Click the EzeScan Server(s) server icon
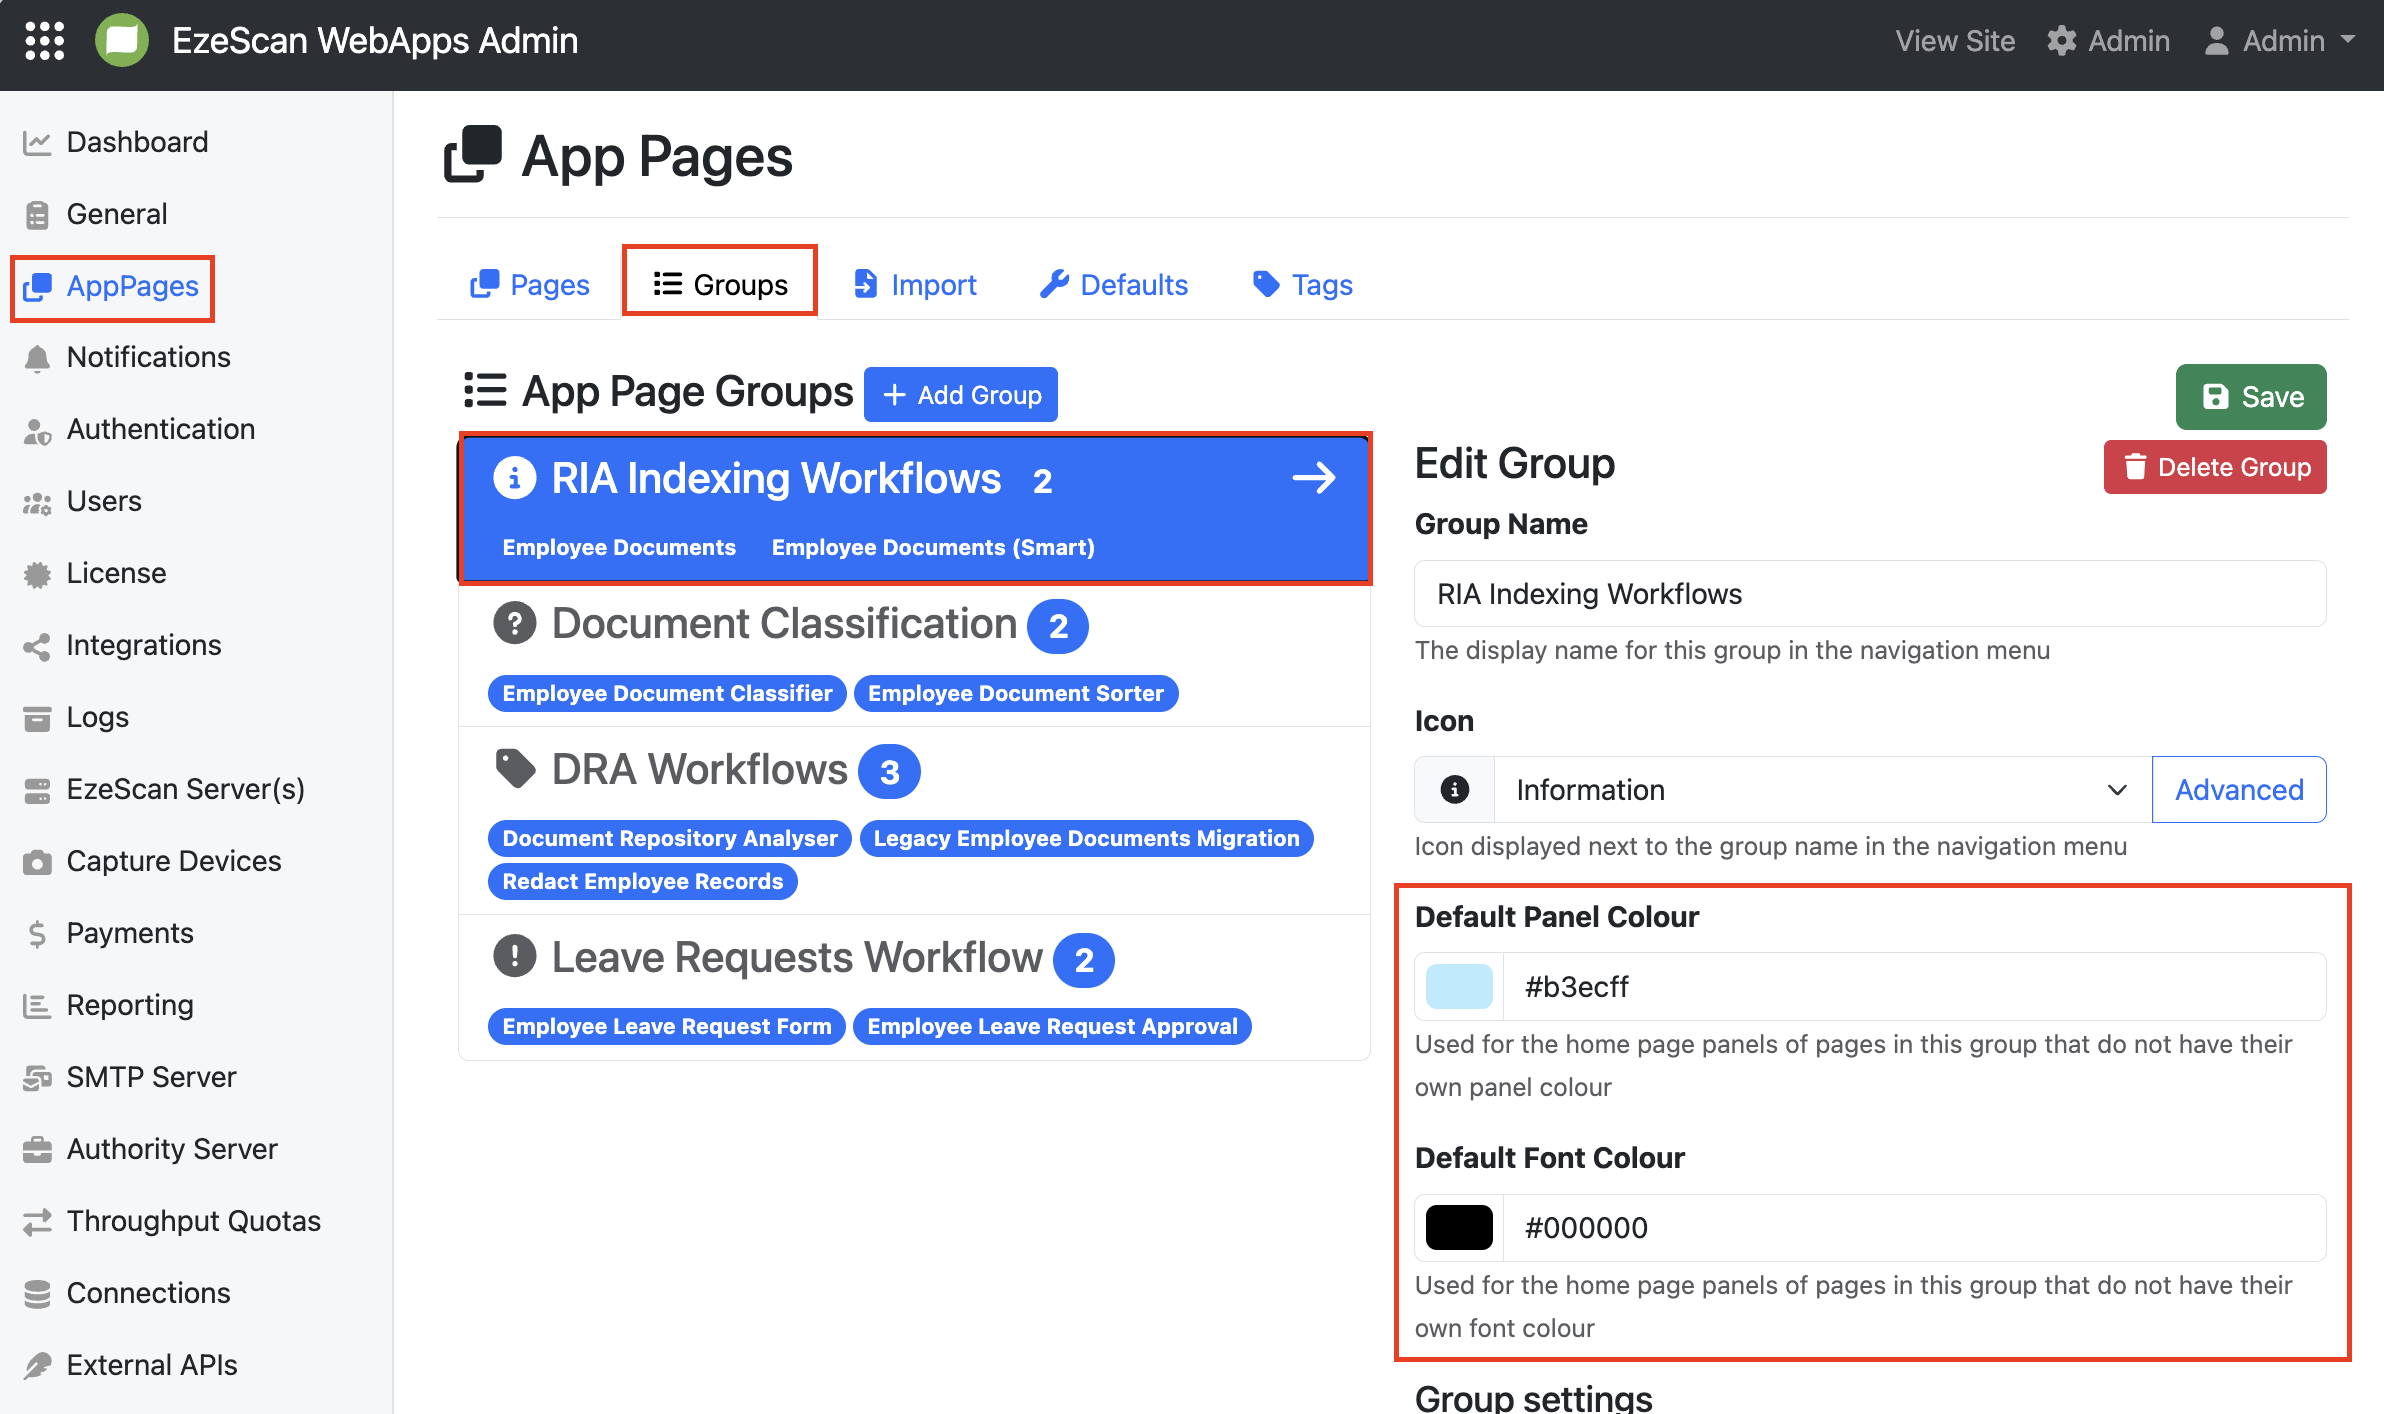The width and height of the screenshot is (2384, 1414). [37, 790]
